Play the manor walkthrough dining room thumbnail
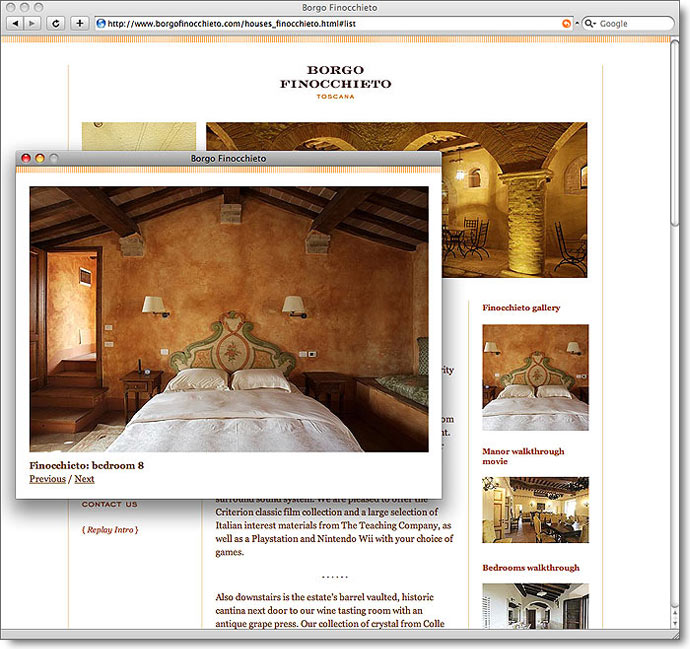This screenshot has width=690, height=649. [x=535, y=510]
